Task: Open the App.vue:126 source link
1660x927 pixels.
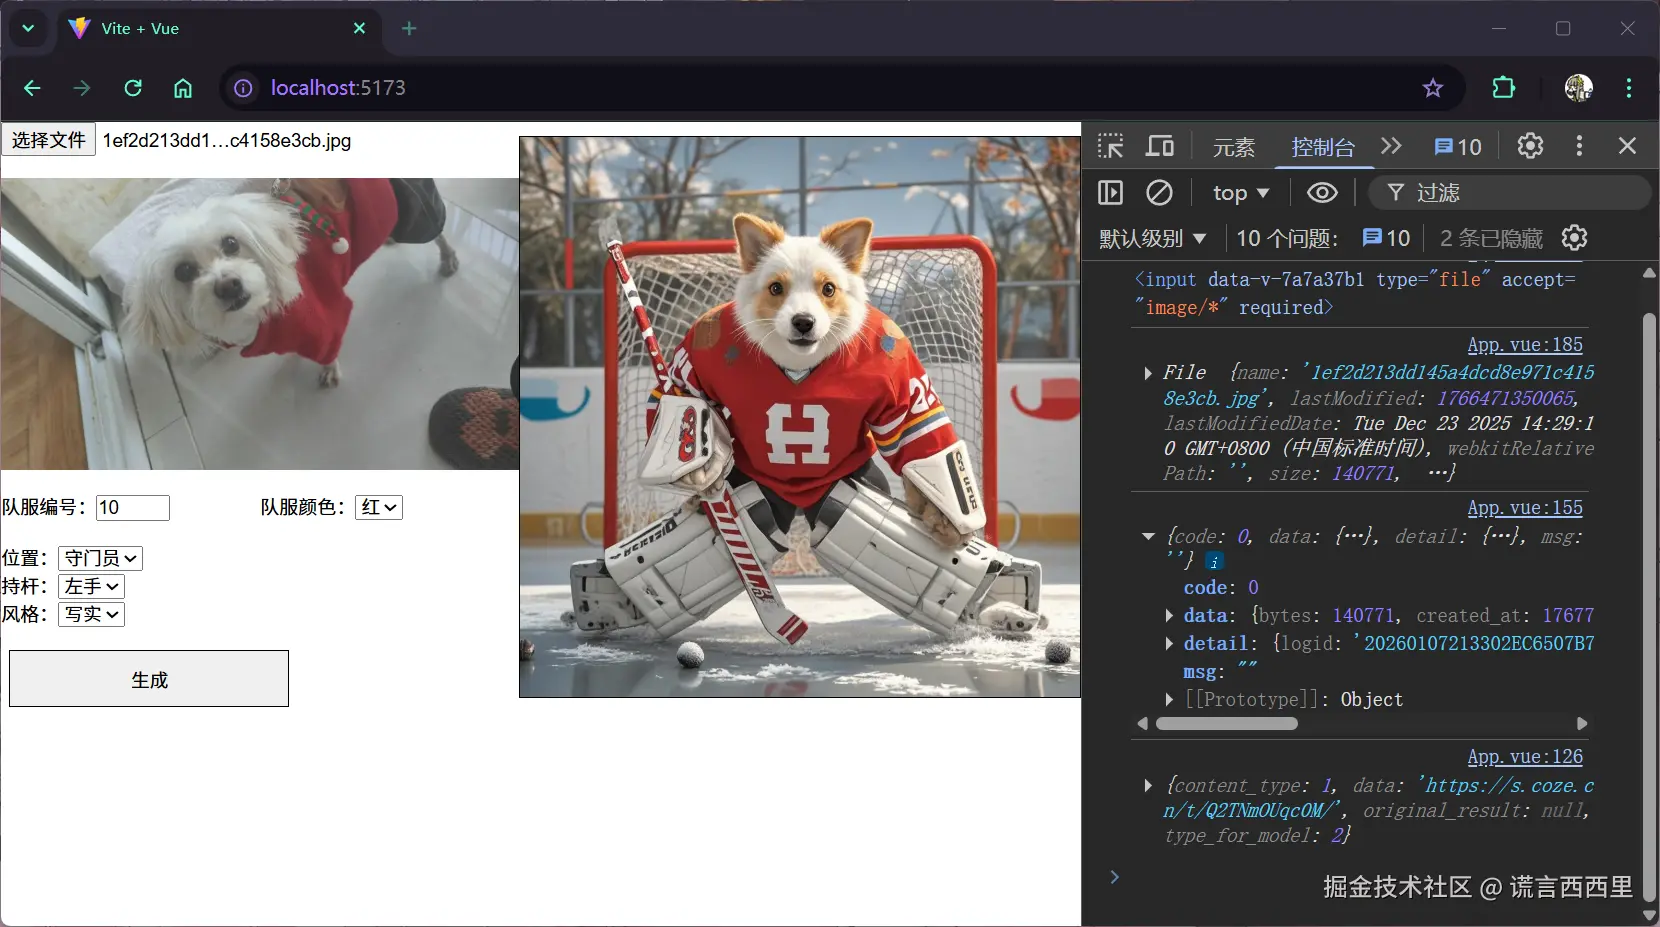Action: [x=1525, y=756]
